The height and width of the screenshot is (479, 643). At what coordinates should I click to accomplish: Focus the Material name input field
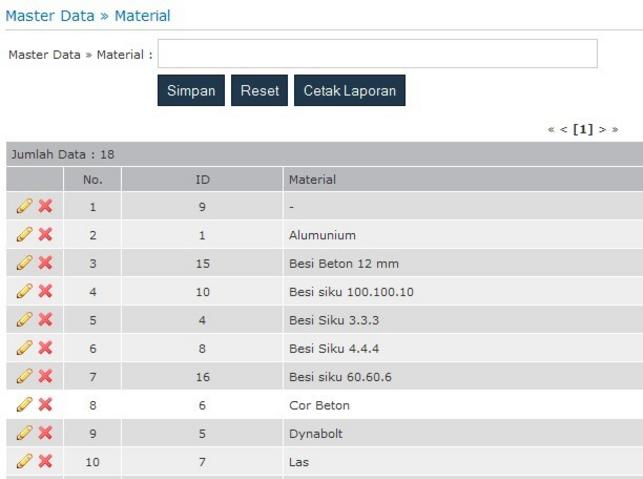(x=377, y=54)
